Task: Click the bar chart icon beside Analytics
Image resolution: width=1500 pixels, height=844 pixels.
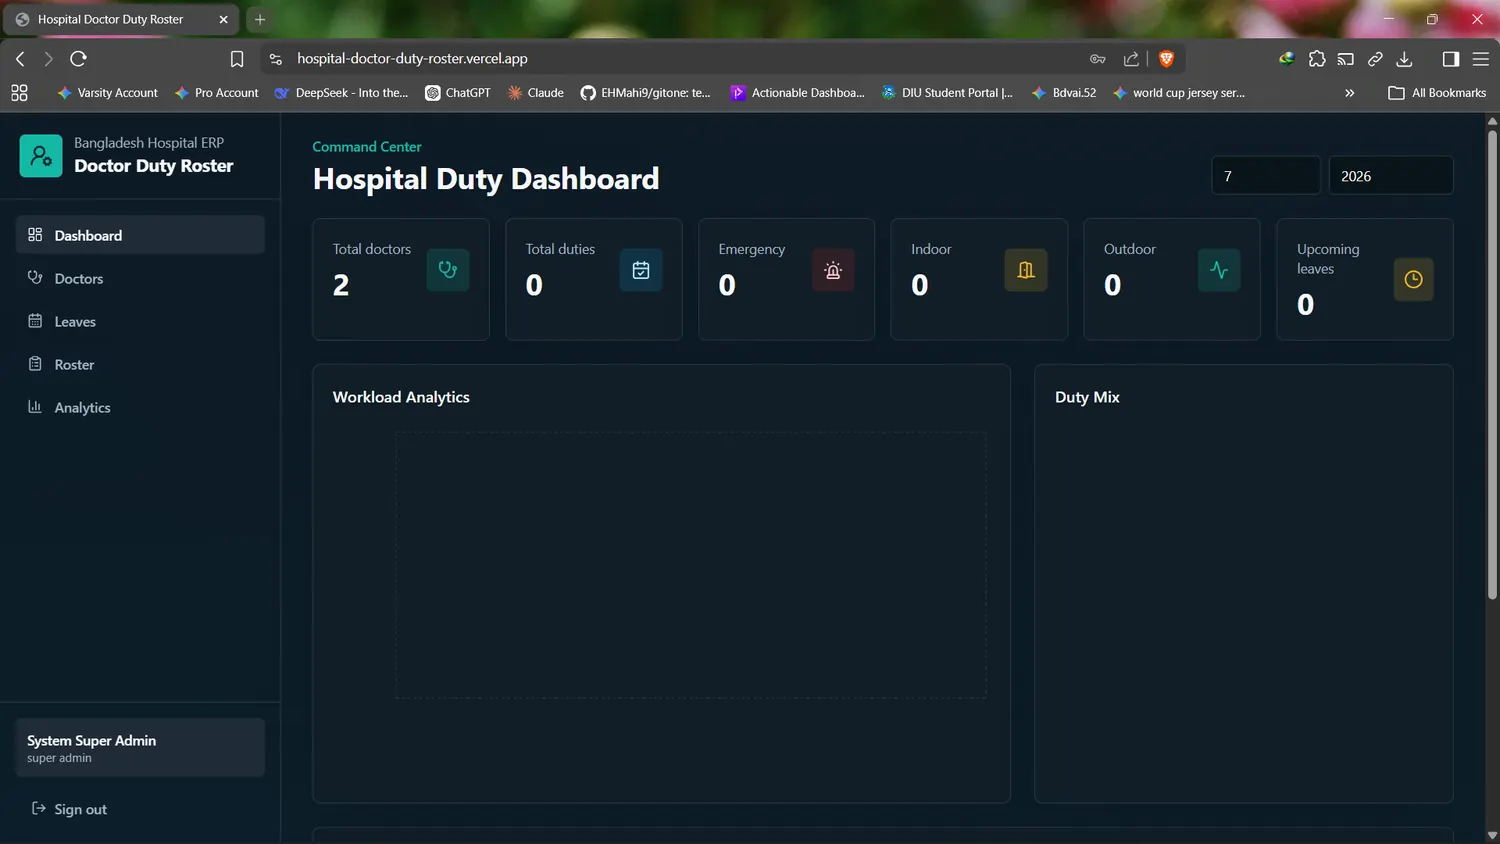Action: [35, 407]
